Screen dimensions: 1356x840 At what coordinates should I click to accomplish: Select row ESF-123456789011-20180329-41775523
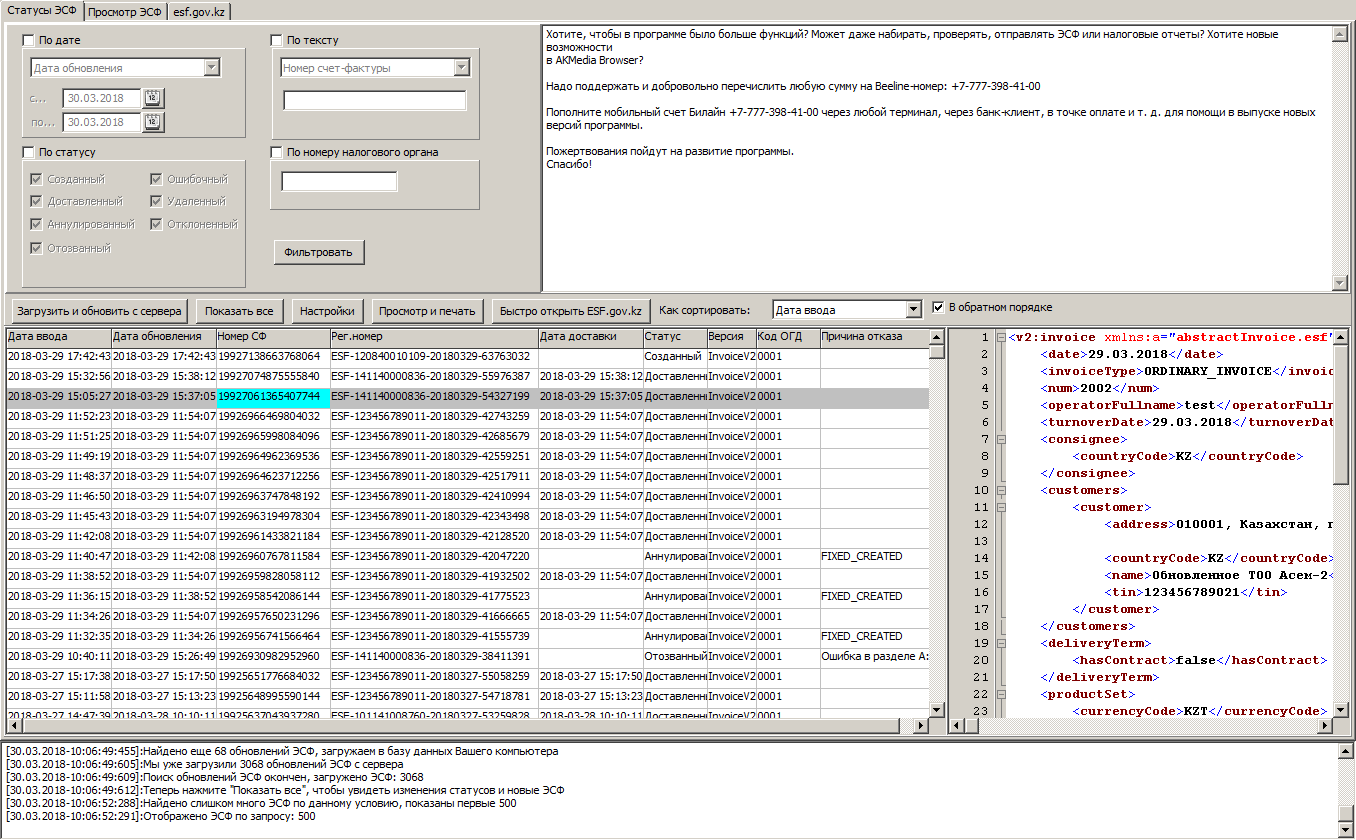click(467, 597)
